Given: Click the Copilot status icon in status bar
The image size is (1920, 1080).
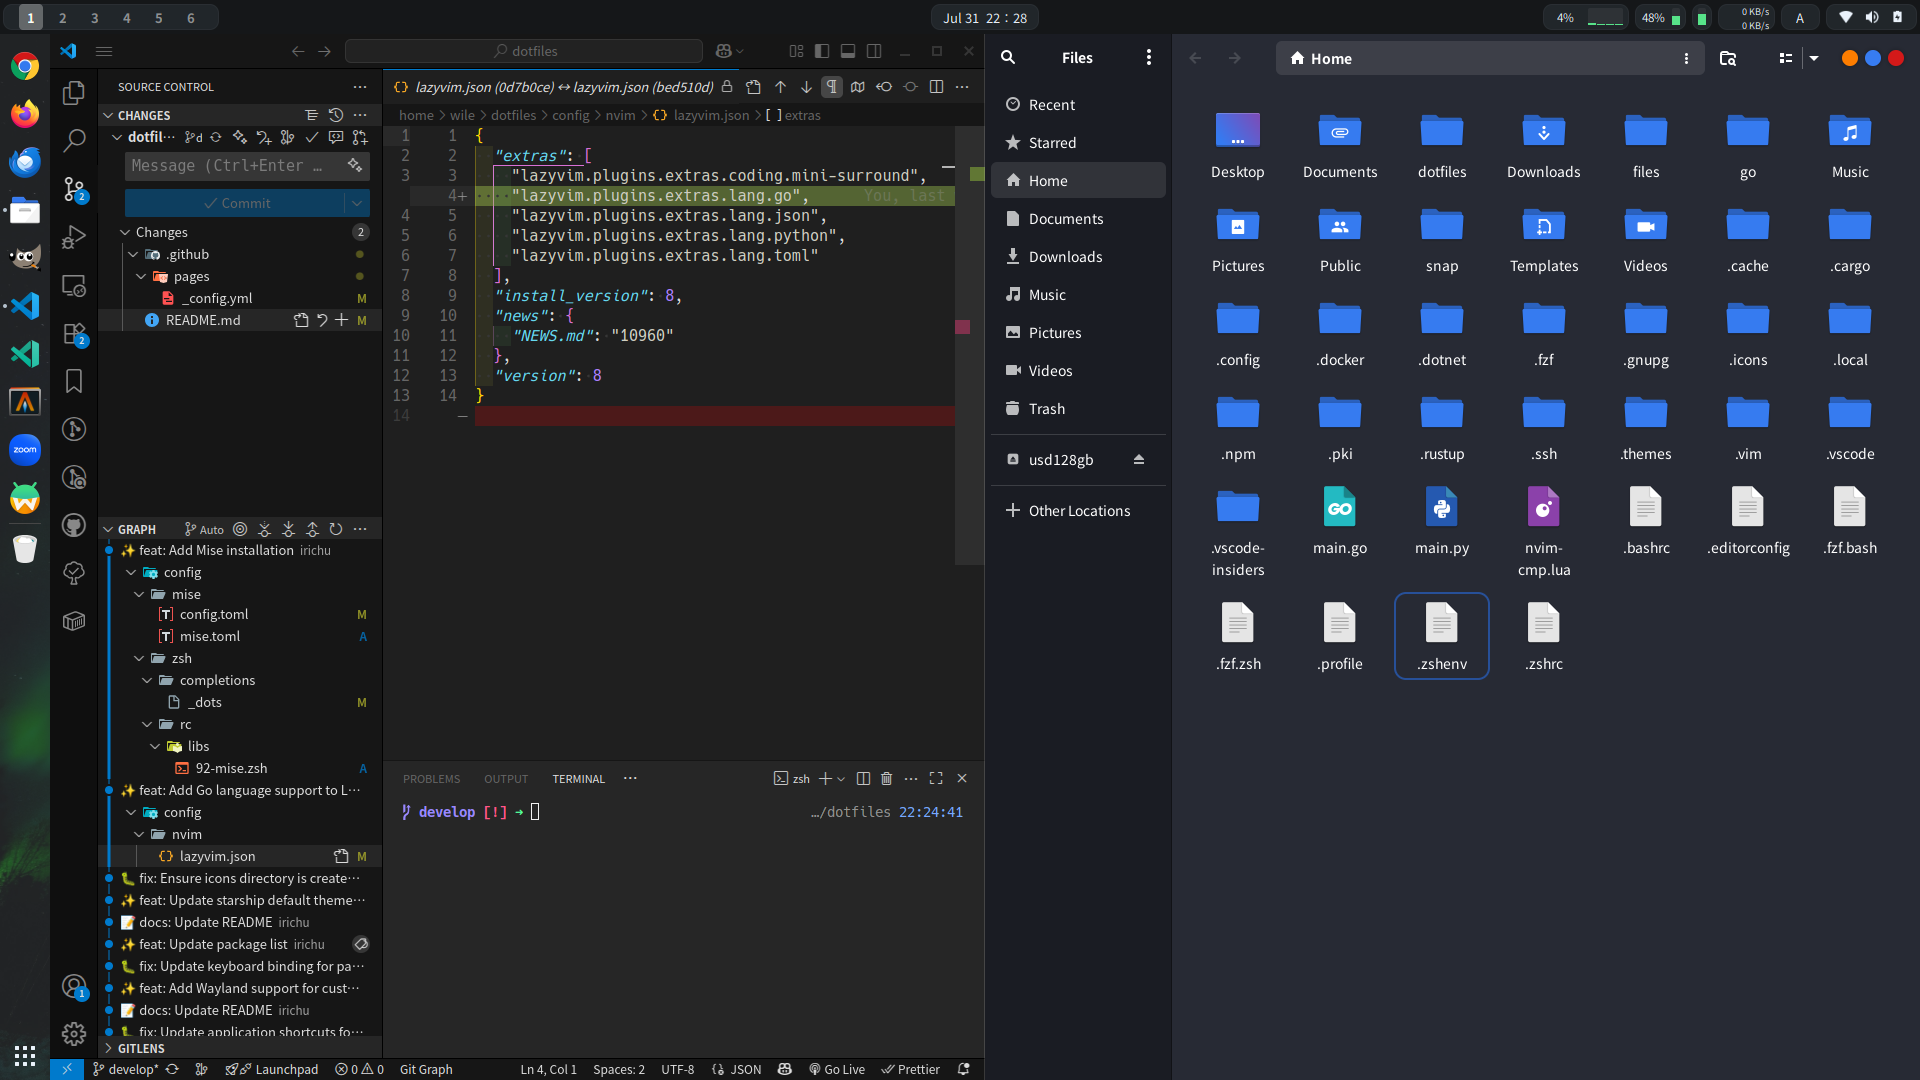Looking at the screenshot, I should click(x=785, y=1069).
